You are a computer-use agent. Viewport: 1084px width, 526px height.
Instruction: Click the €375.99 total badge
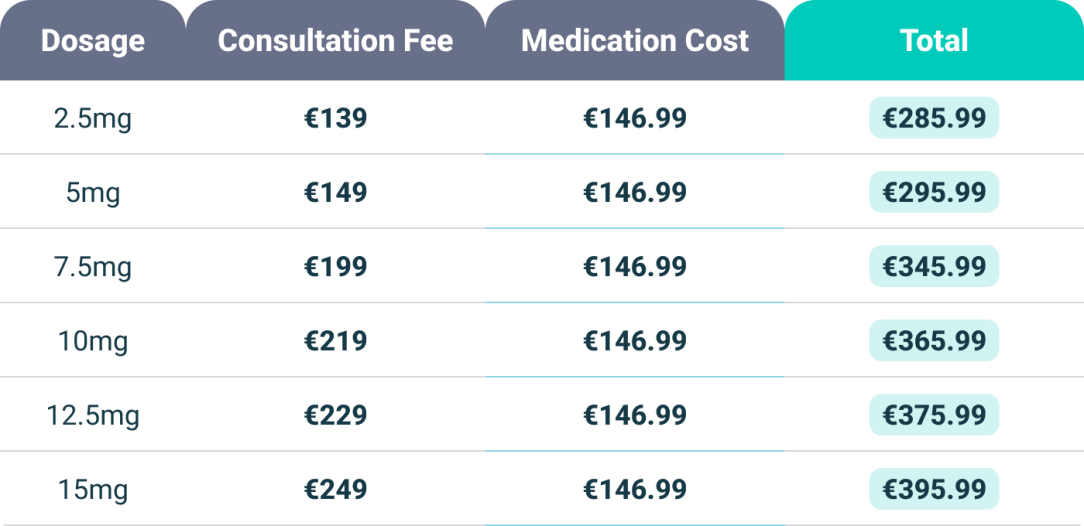pyautogui.click(x=934, y=415)
